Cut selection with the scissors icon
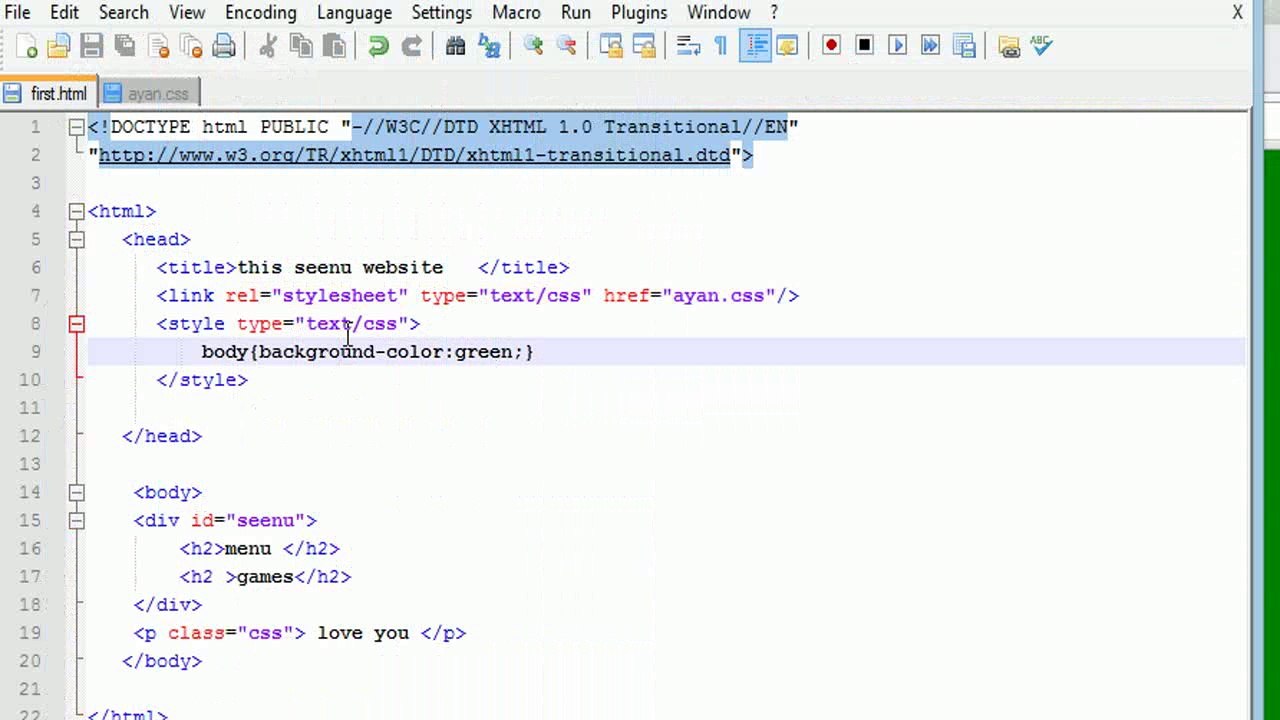The image size is (1280, 720). pyautogui.click(x=267, y=46)
